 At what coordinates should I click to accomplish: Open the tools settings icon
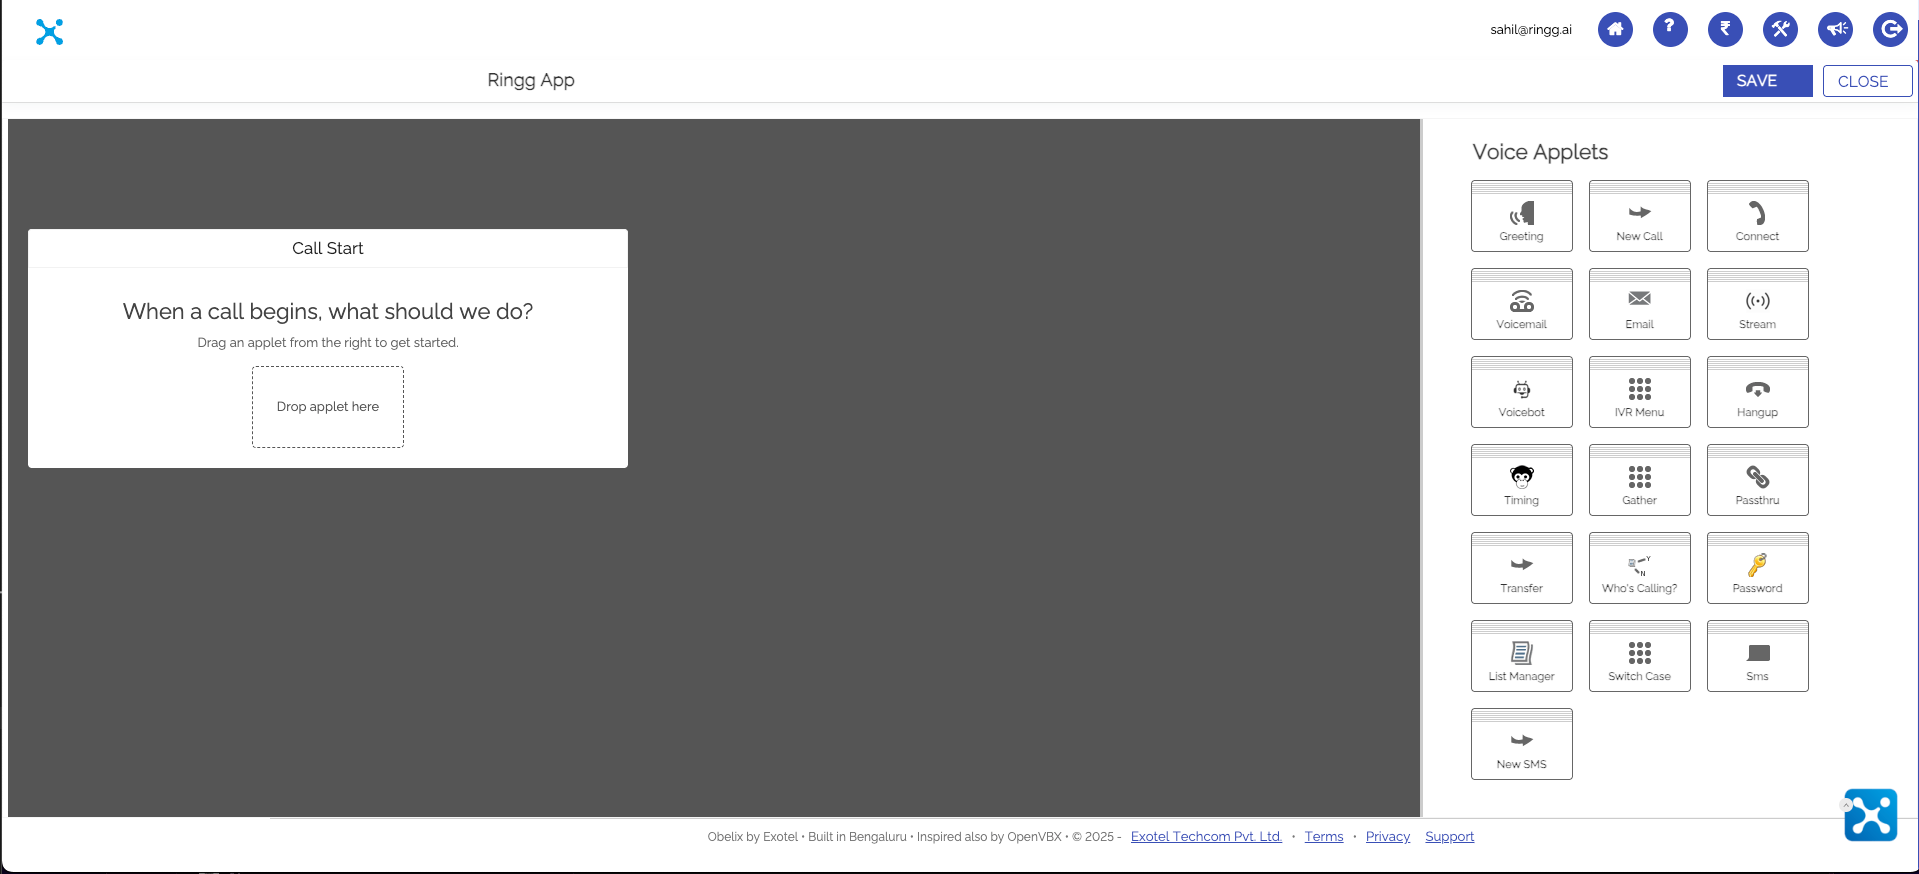click(1780, 29)
